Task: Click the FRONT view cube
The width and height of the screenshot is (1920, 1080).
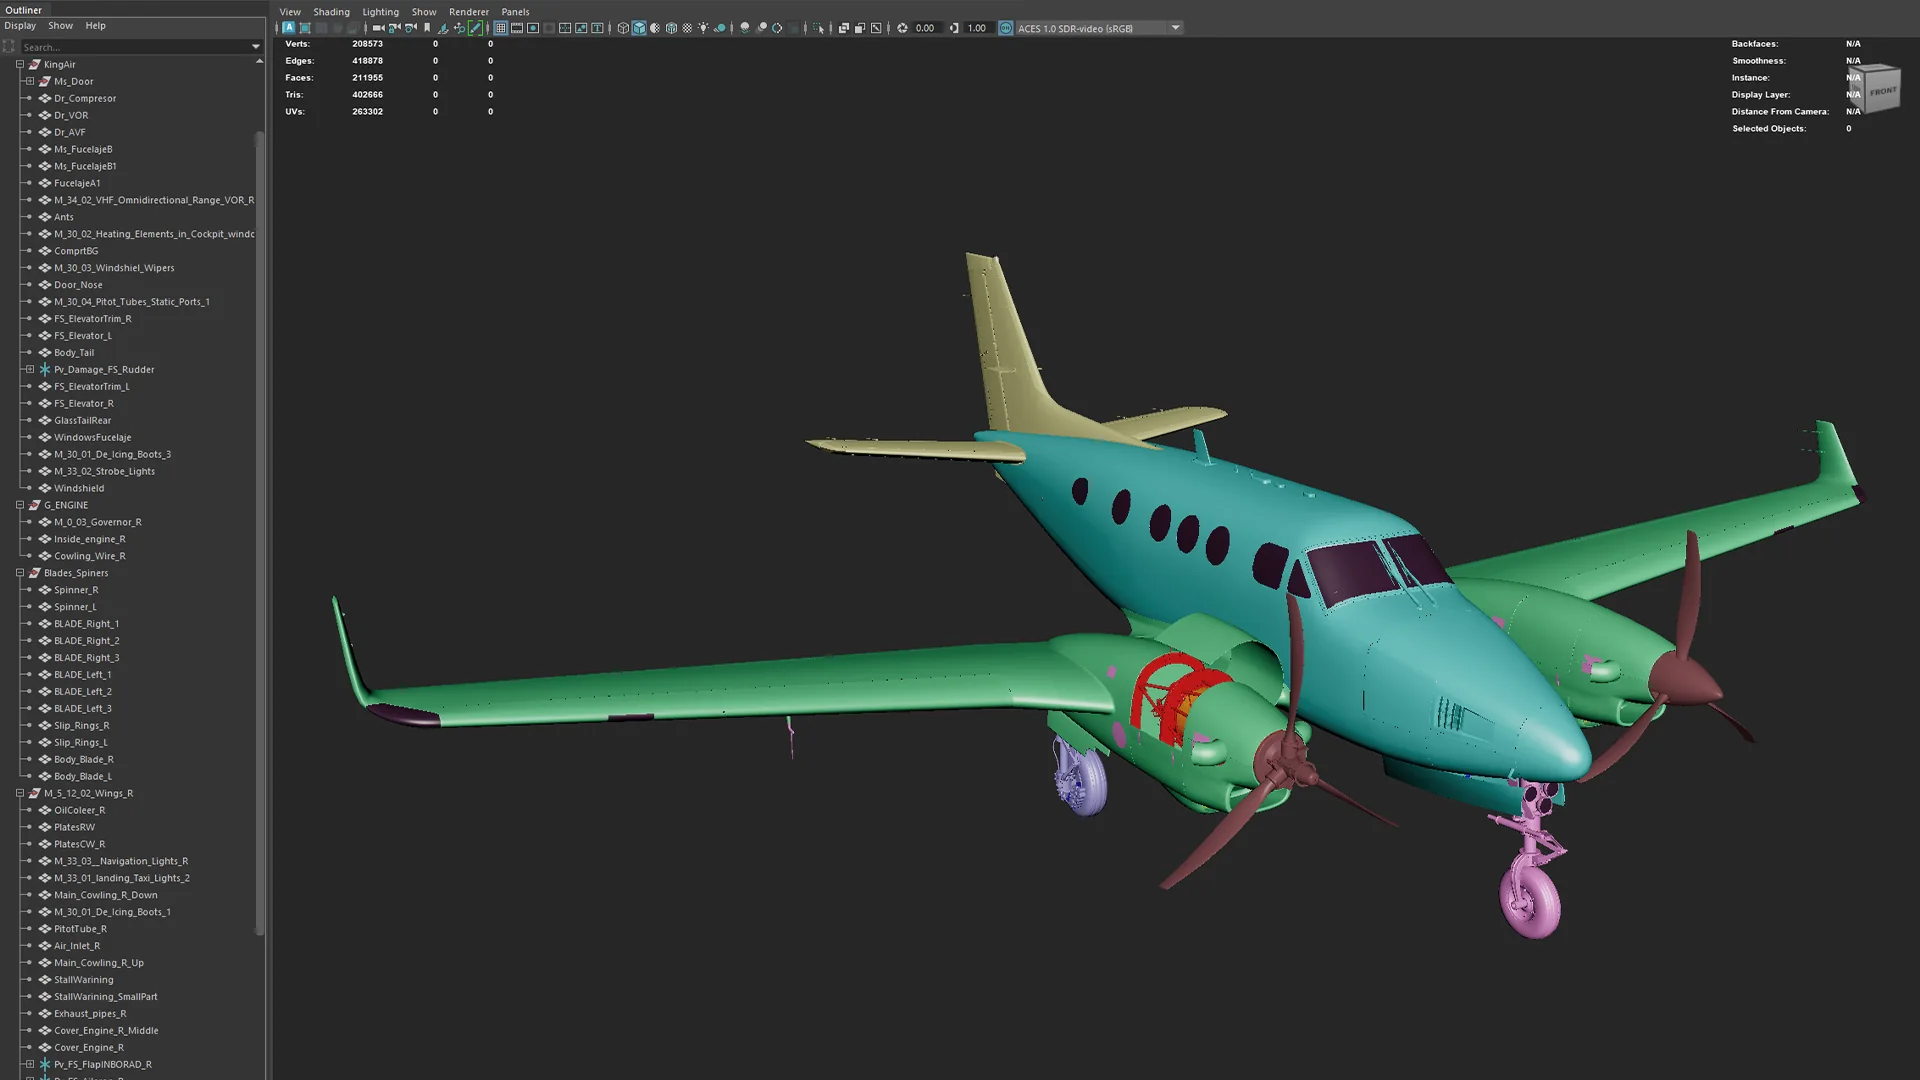Action: pos(1878,90)
